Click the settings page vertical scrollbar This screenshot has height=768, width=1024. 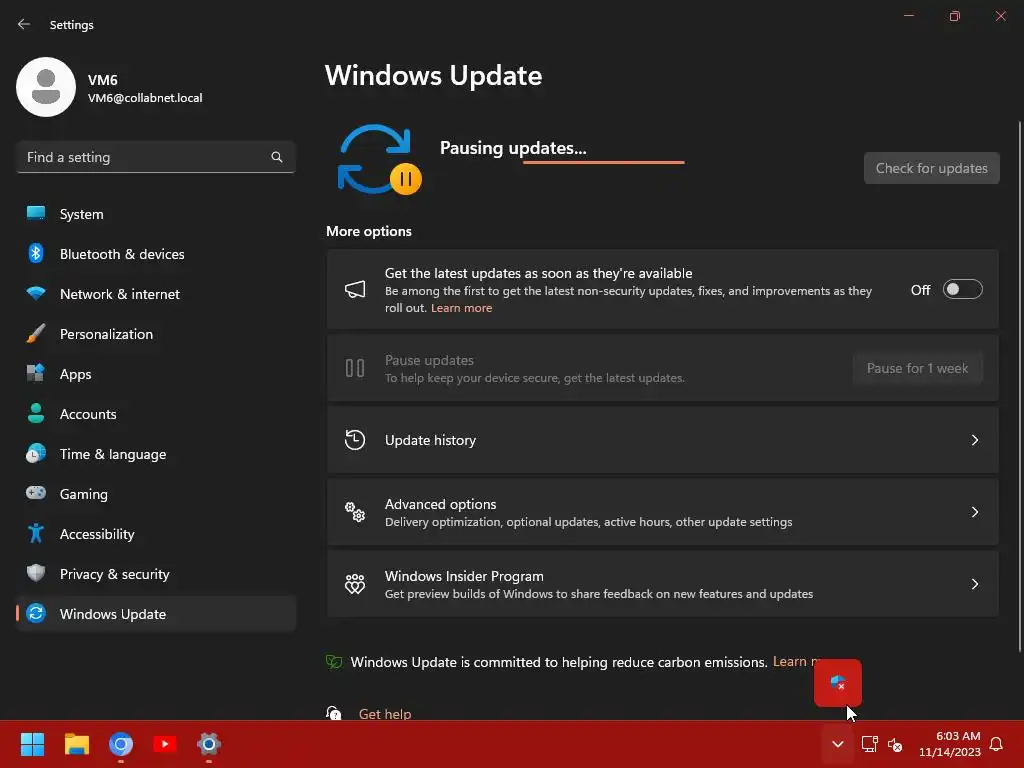(1019, 385)
